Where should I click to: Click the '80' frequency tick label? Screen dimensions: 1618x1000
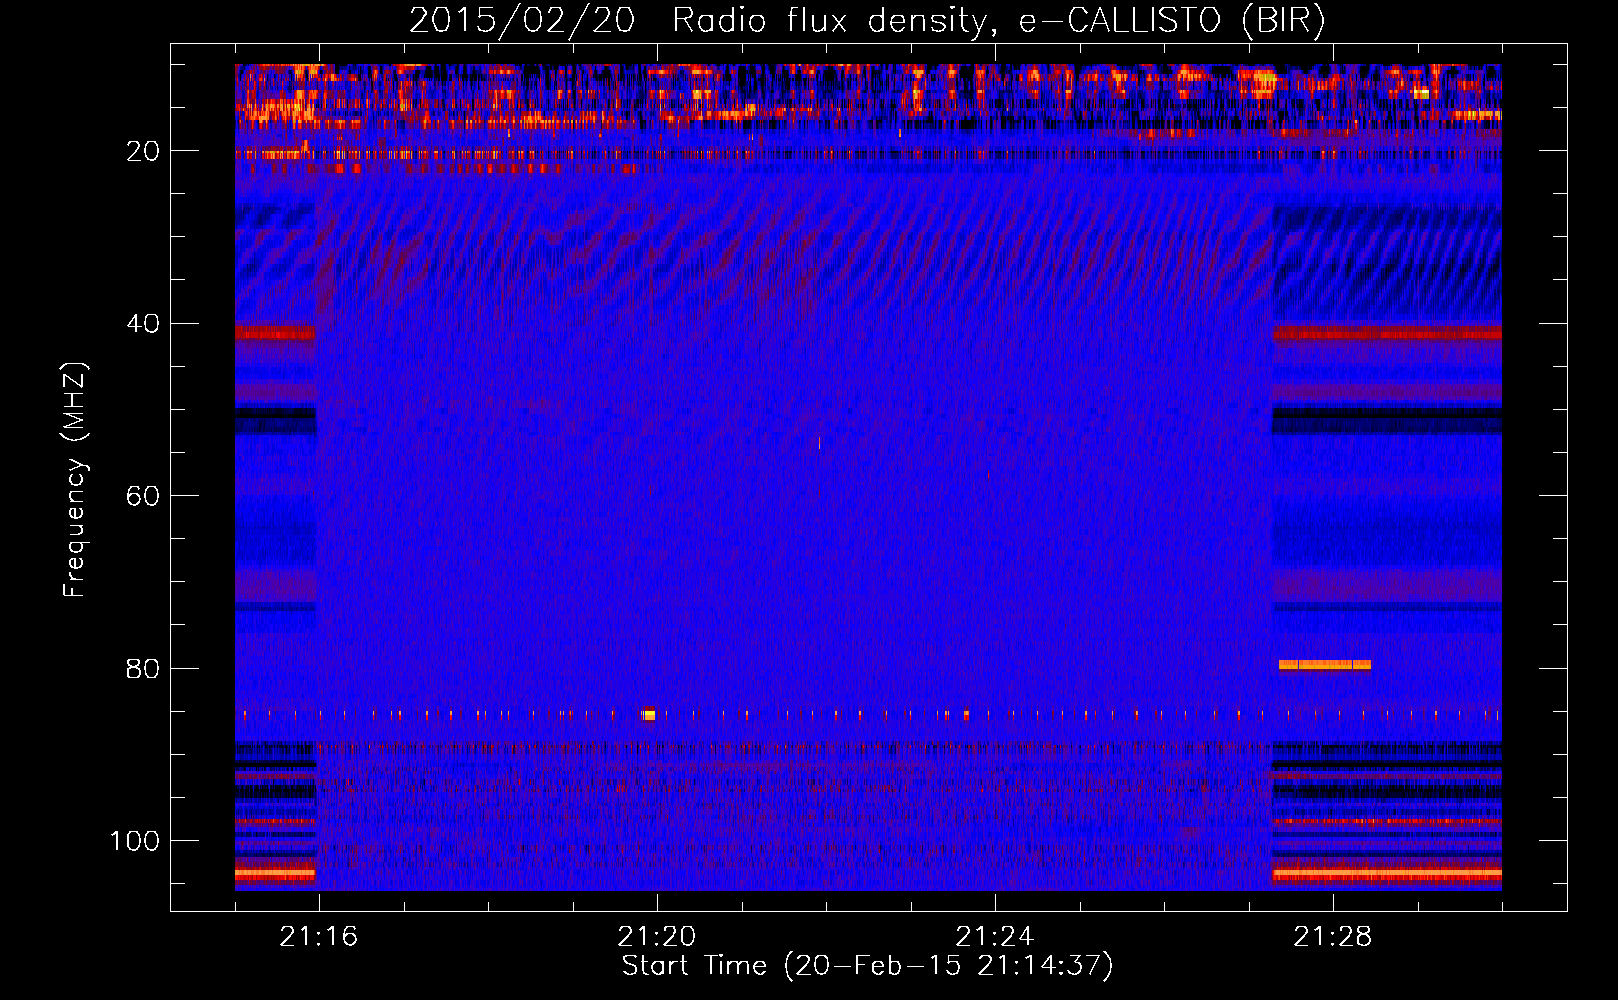[143, 668]
